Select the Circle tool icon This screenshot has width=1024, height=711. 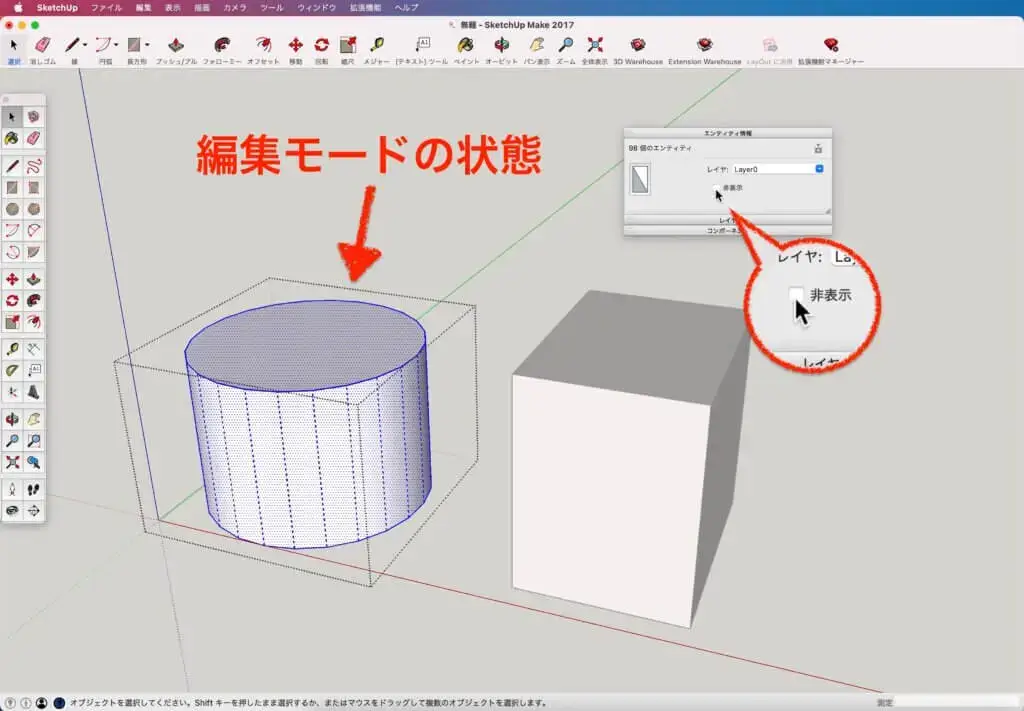12,209
